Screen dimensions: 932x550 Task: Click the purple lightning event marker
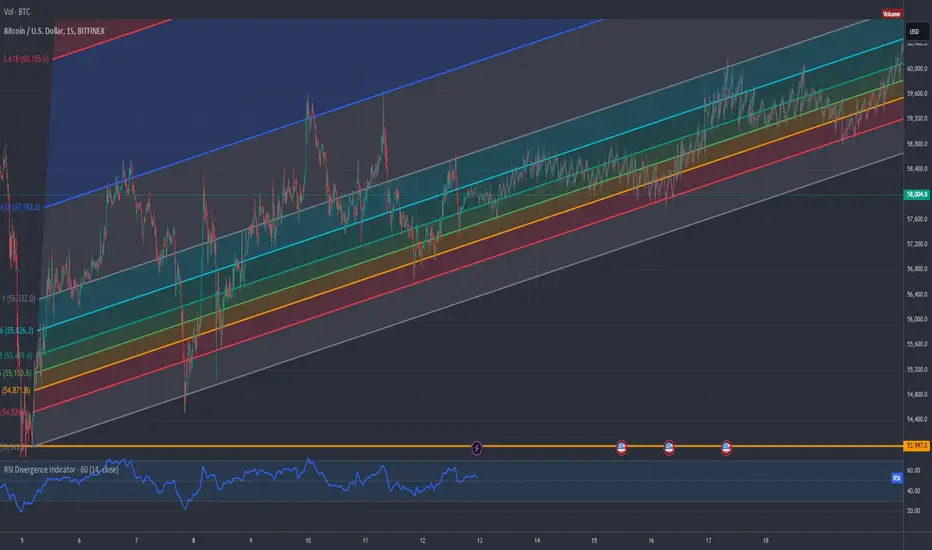point(477,448)
